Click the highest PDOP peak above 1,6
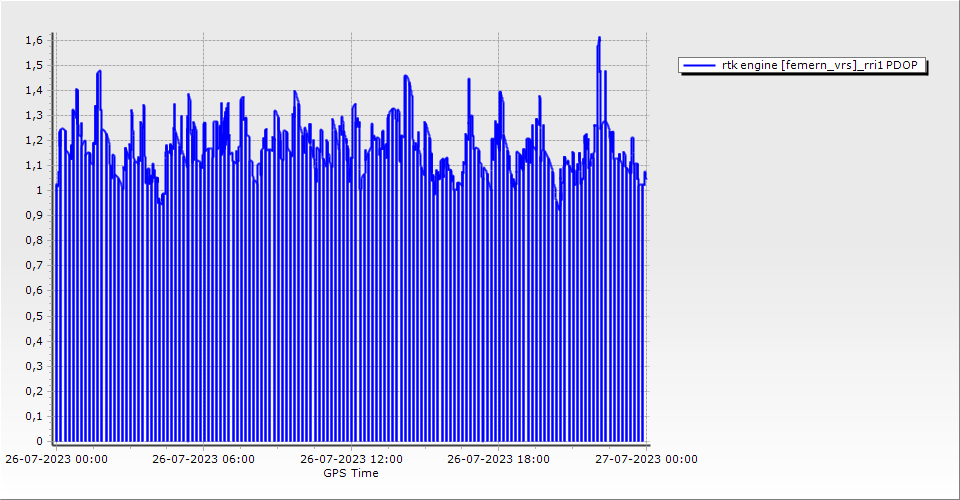The height and width of the screenshot is (500, 960). coord(599,38)
